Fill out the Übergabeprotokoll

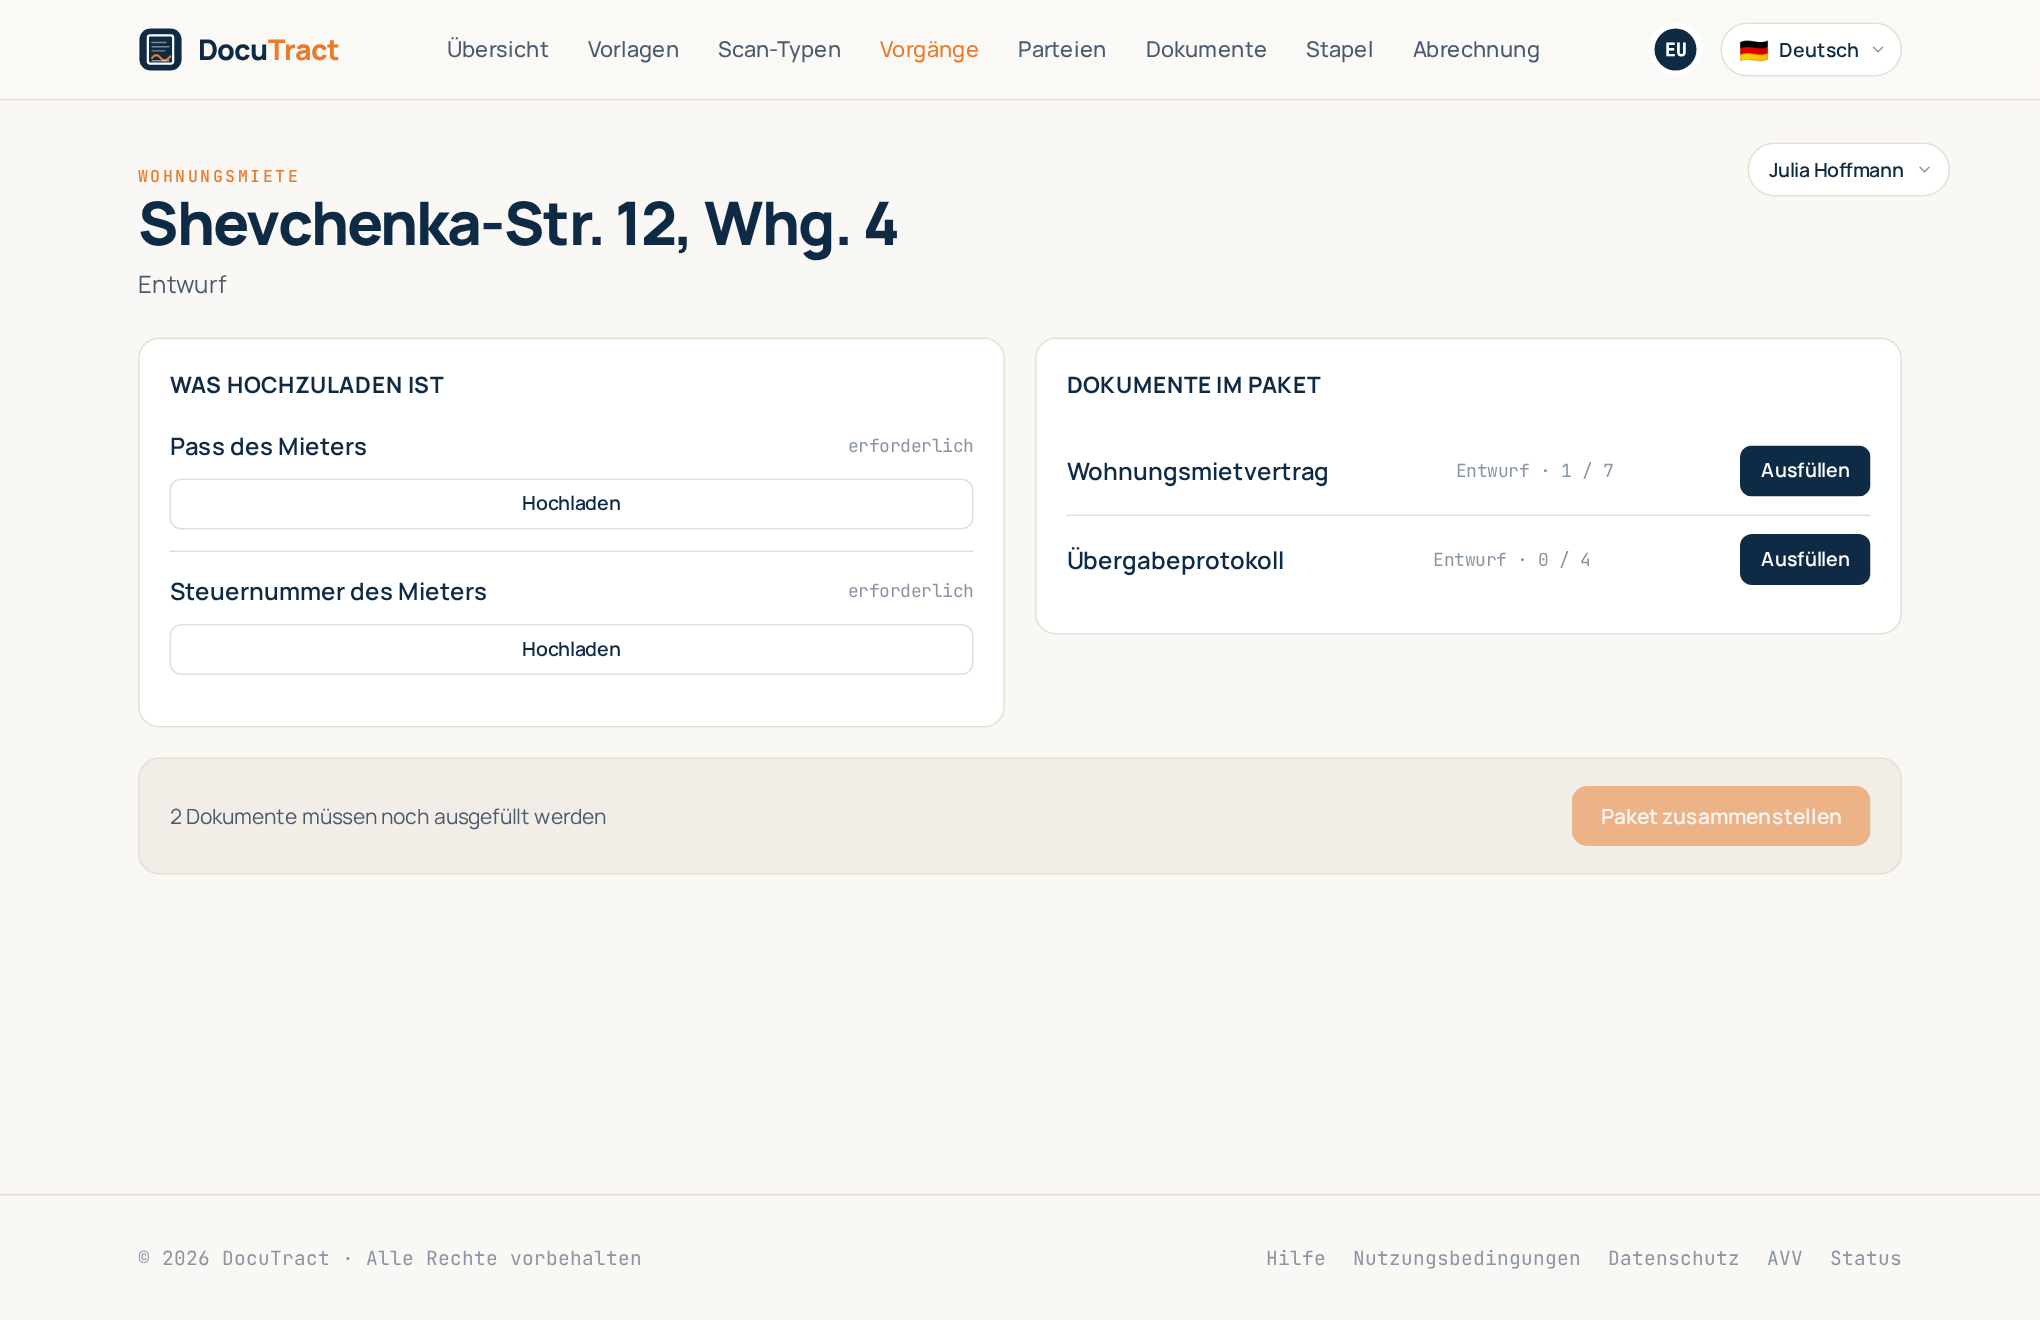(x=1804, y=559)
